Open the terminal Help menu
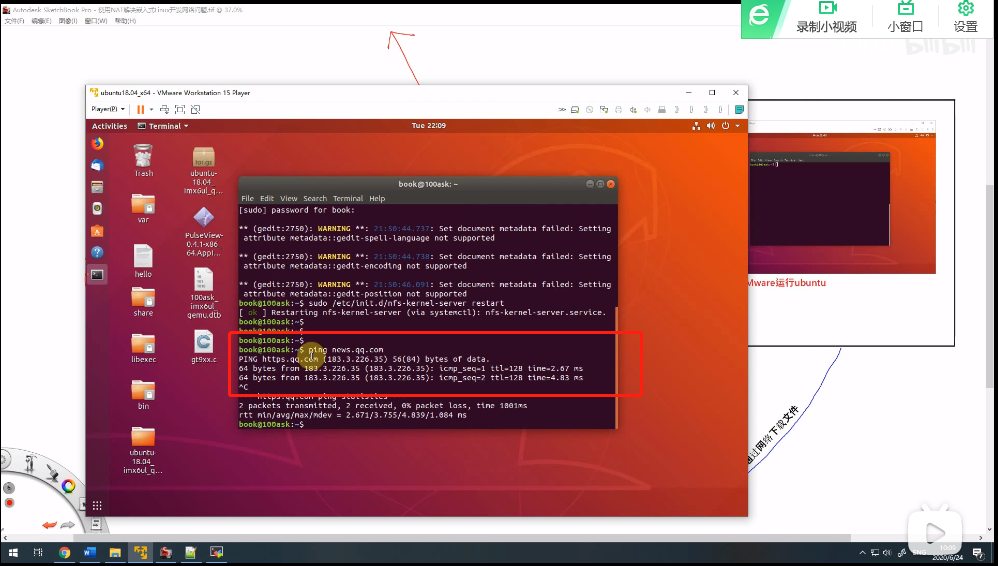 pyautogui.click(x=377, y=199)
